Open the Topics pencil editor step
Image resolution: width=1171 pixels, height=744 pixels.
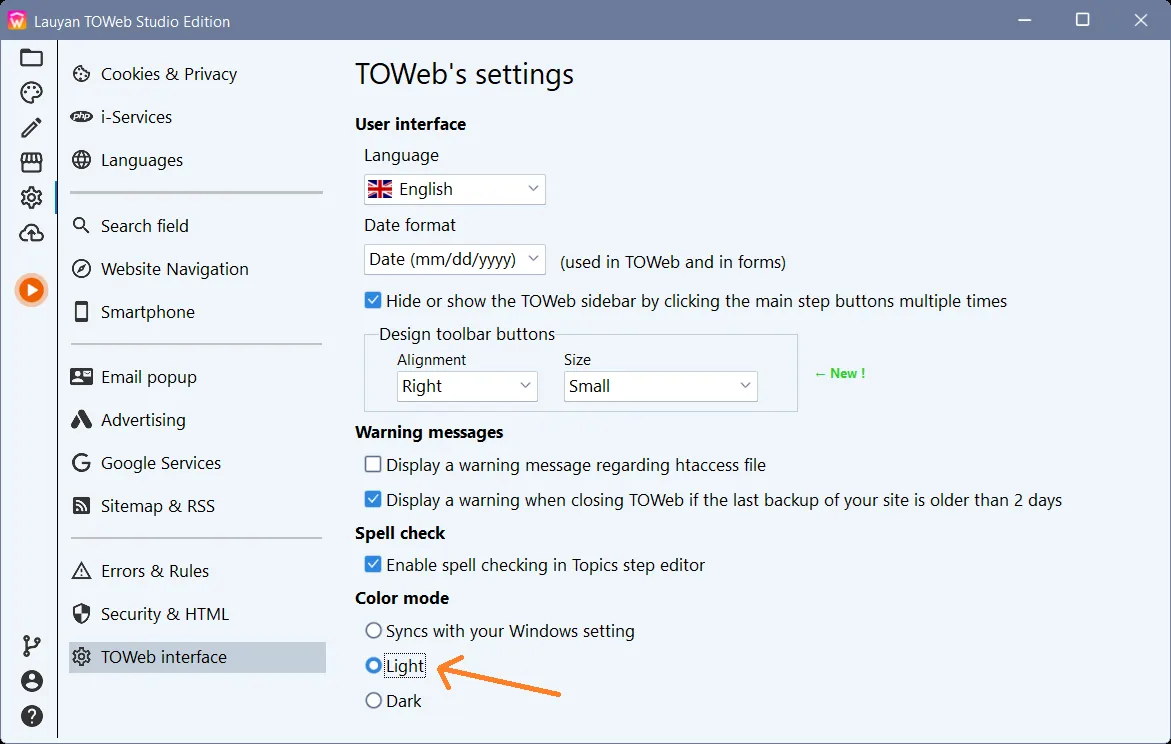click(x=31, y=128)
